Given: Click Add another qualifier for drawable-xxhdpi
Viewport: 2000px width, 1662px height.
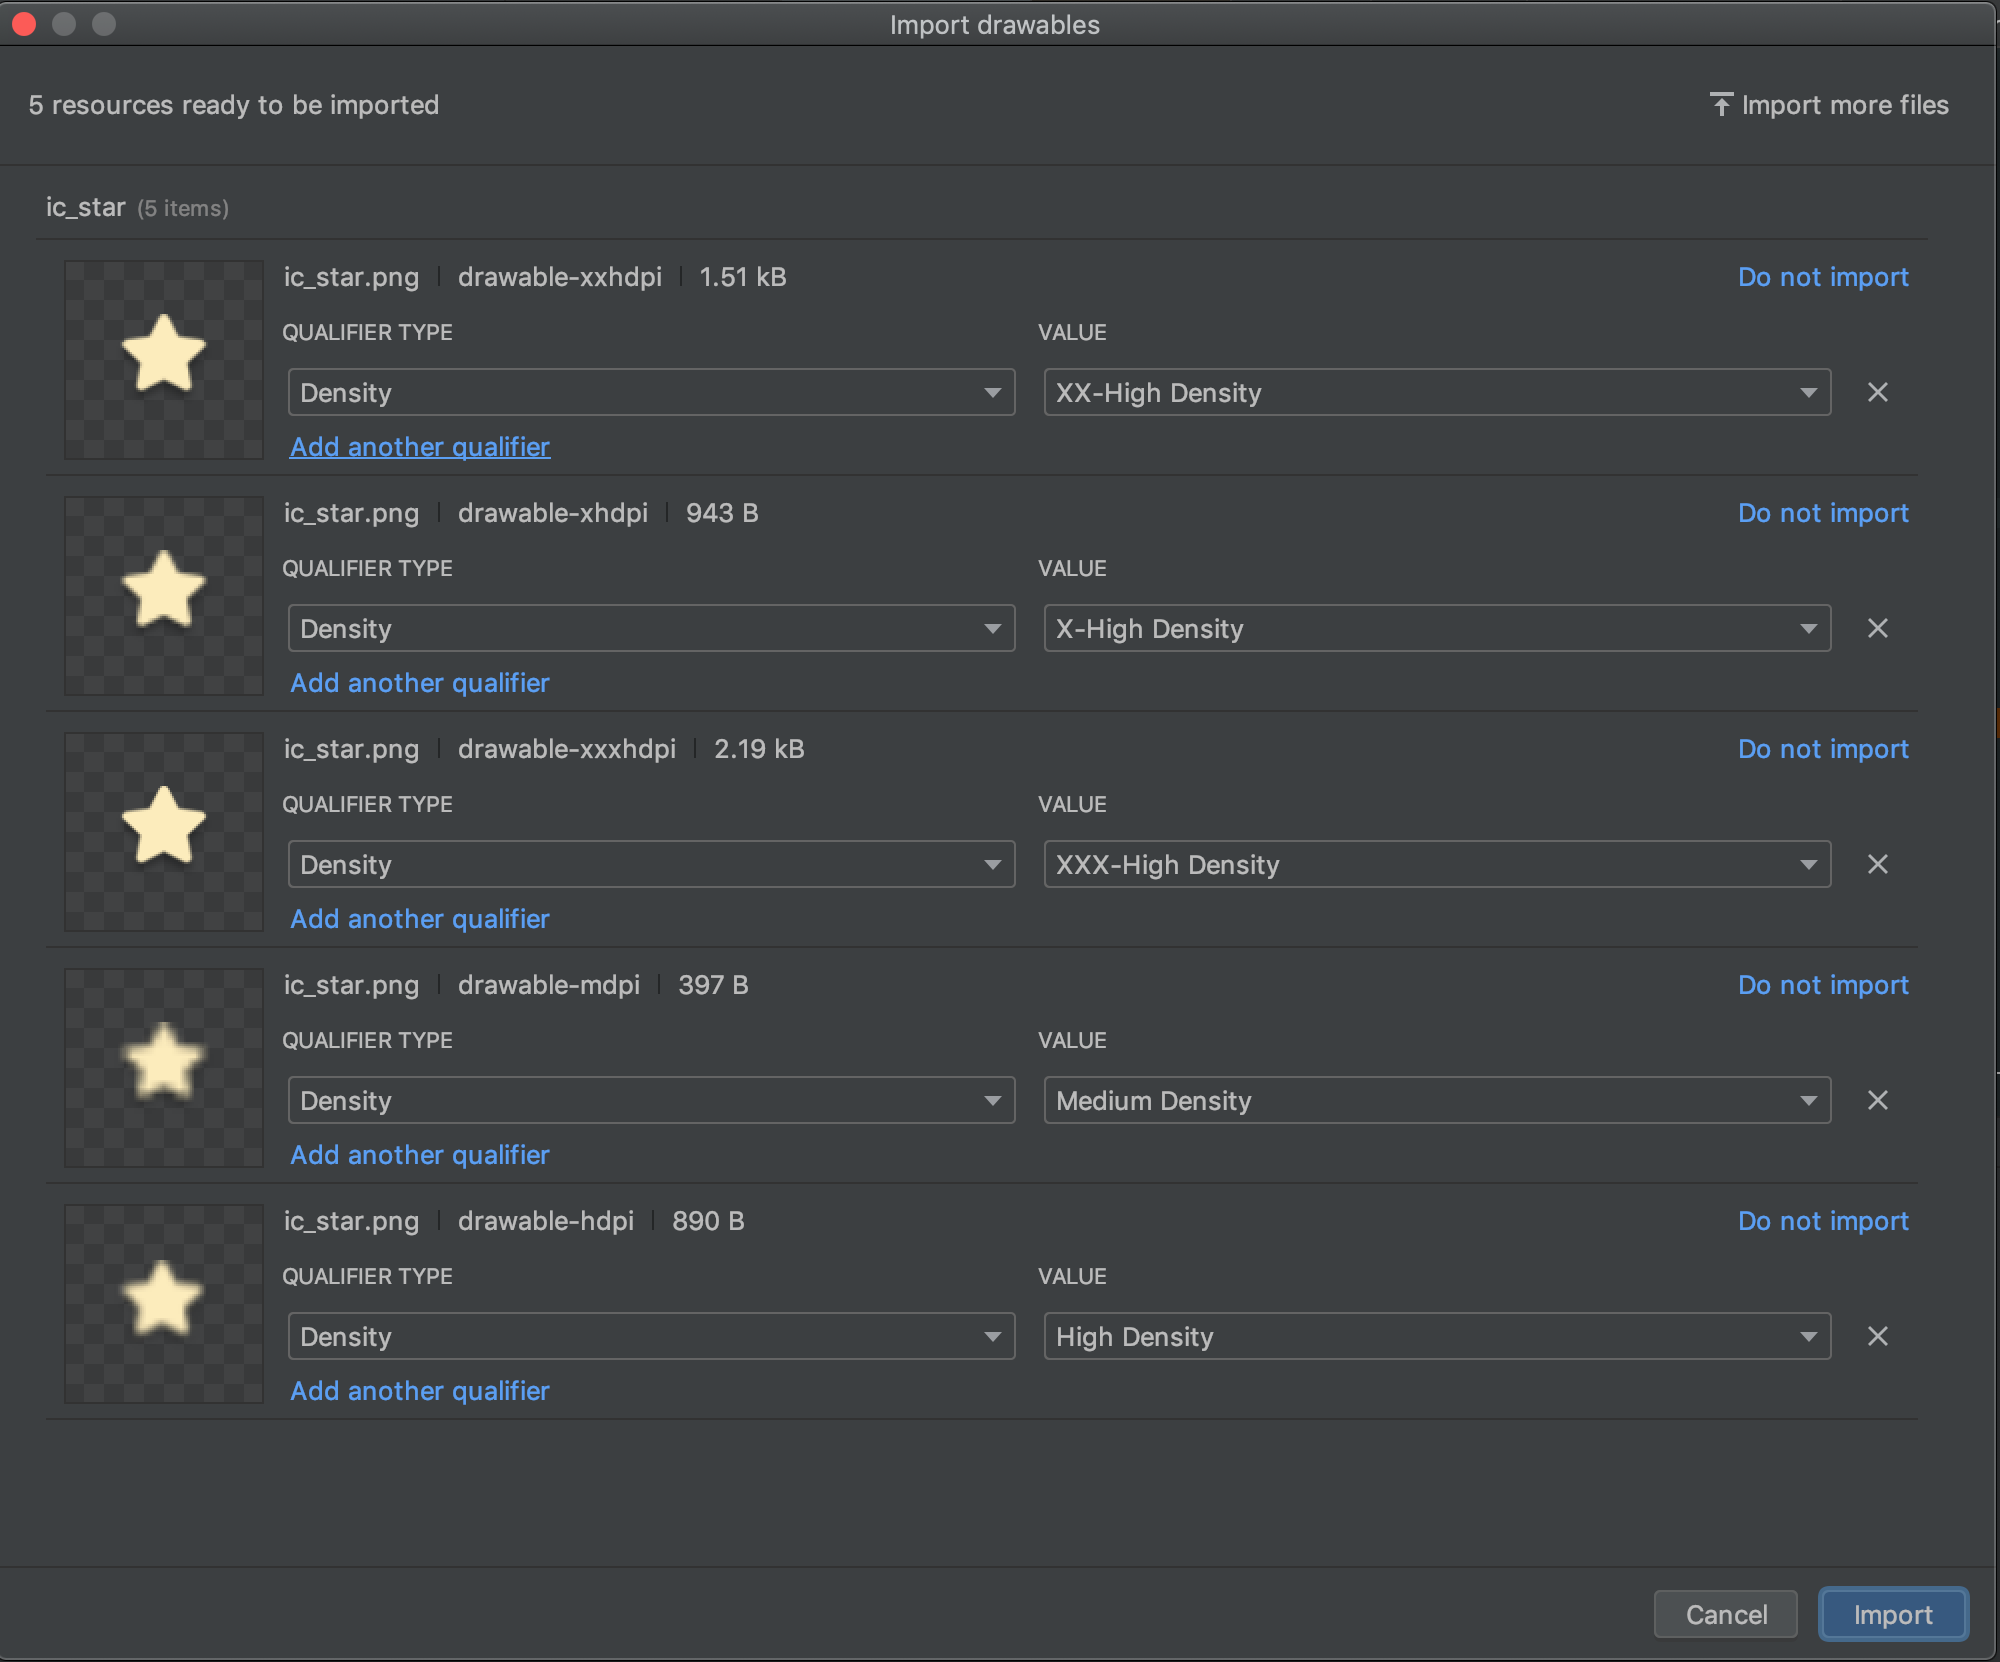Looking at the screenshot, I should [420, 447].
